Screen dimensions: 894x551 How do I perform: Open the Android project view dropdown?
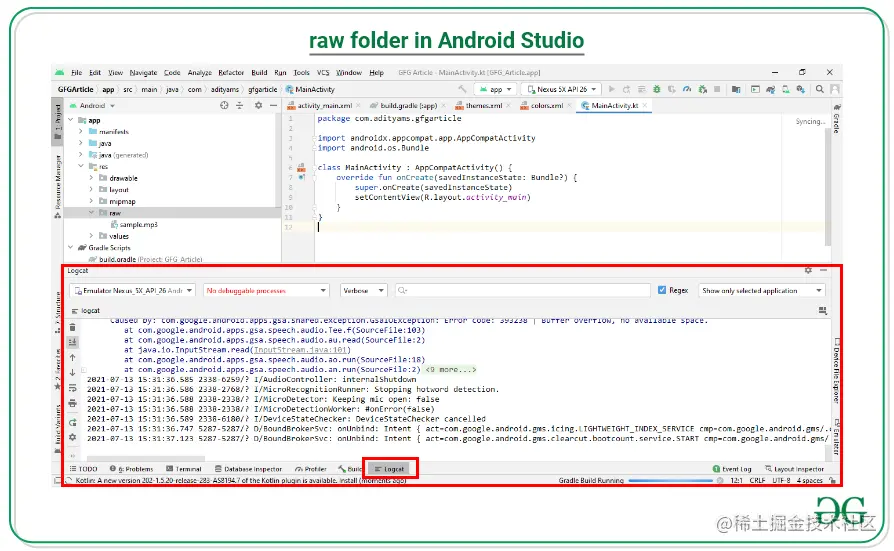(92, 106)
